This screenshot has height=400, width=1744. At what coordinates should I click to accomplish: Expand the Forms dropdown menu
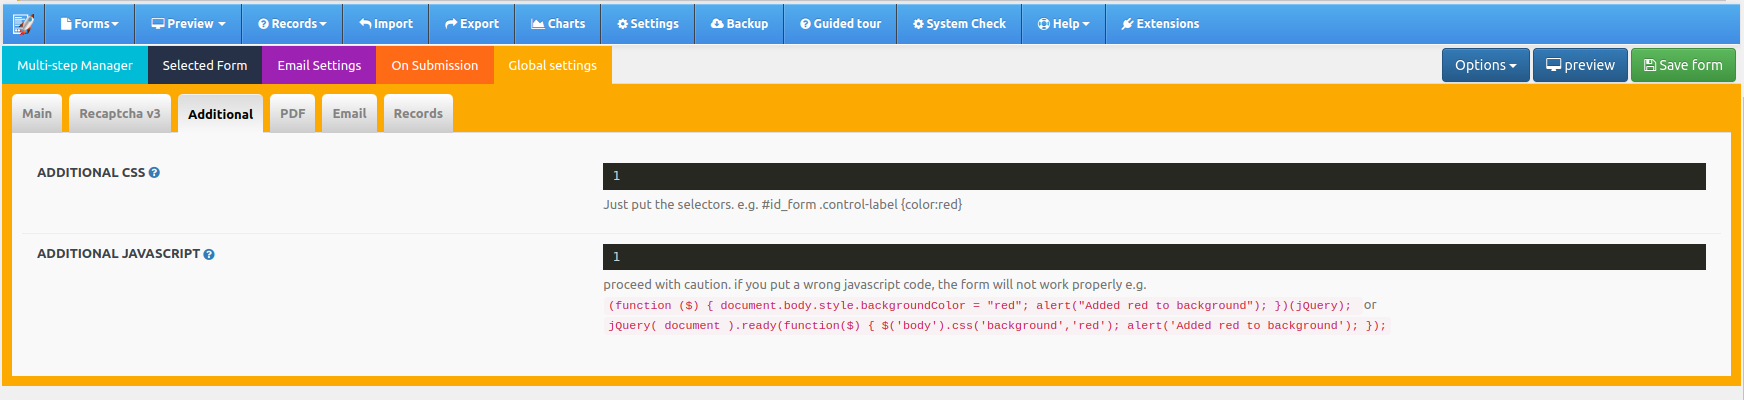[90, 24]
